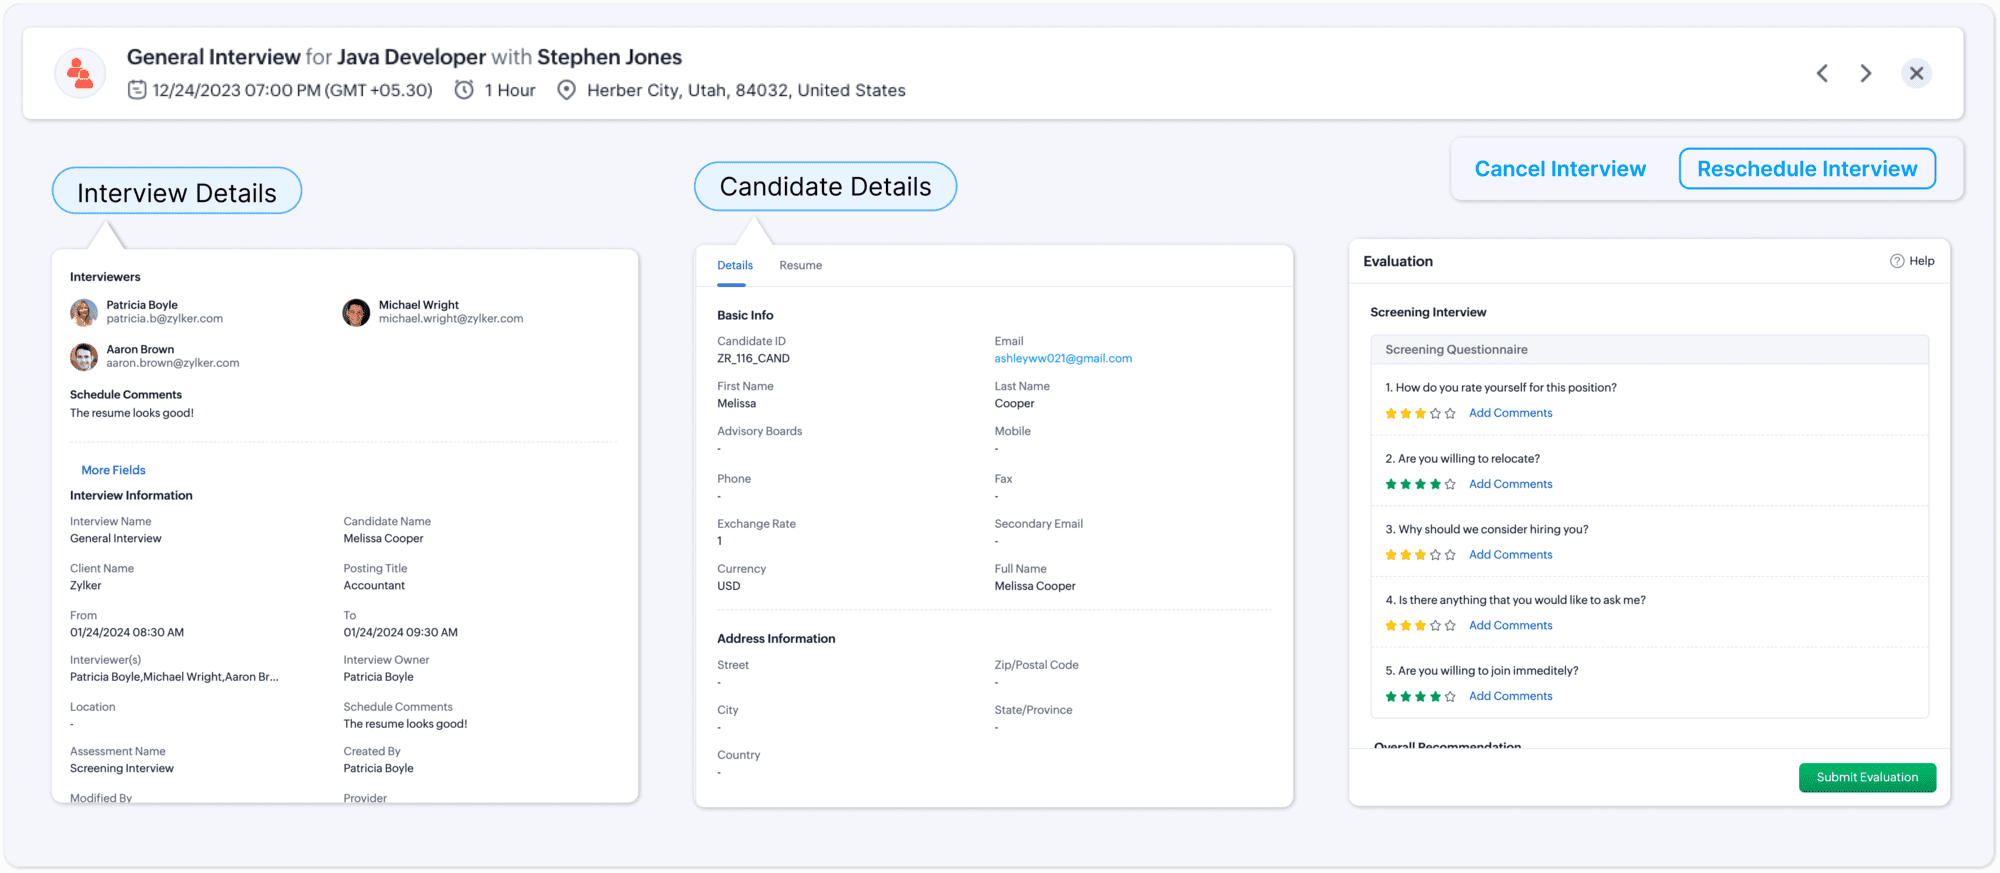Click the clock duration icon

[x=464, y=90]
